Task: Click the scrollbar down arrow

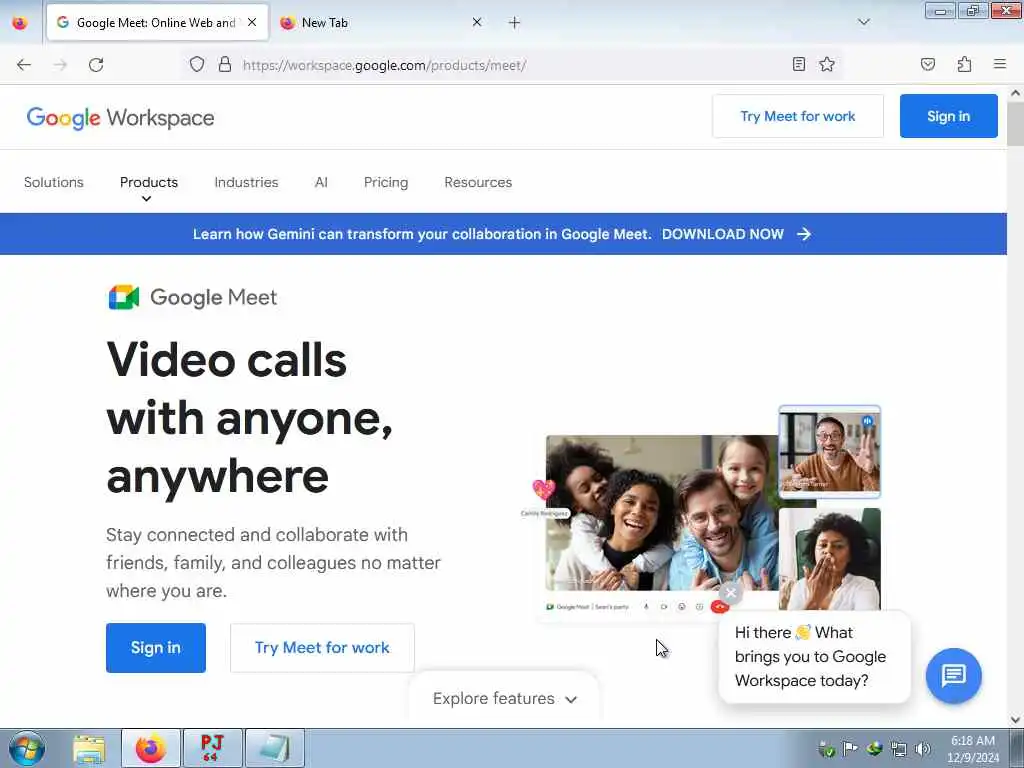Action: (1015, 720)
